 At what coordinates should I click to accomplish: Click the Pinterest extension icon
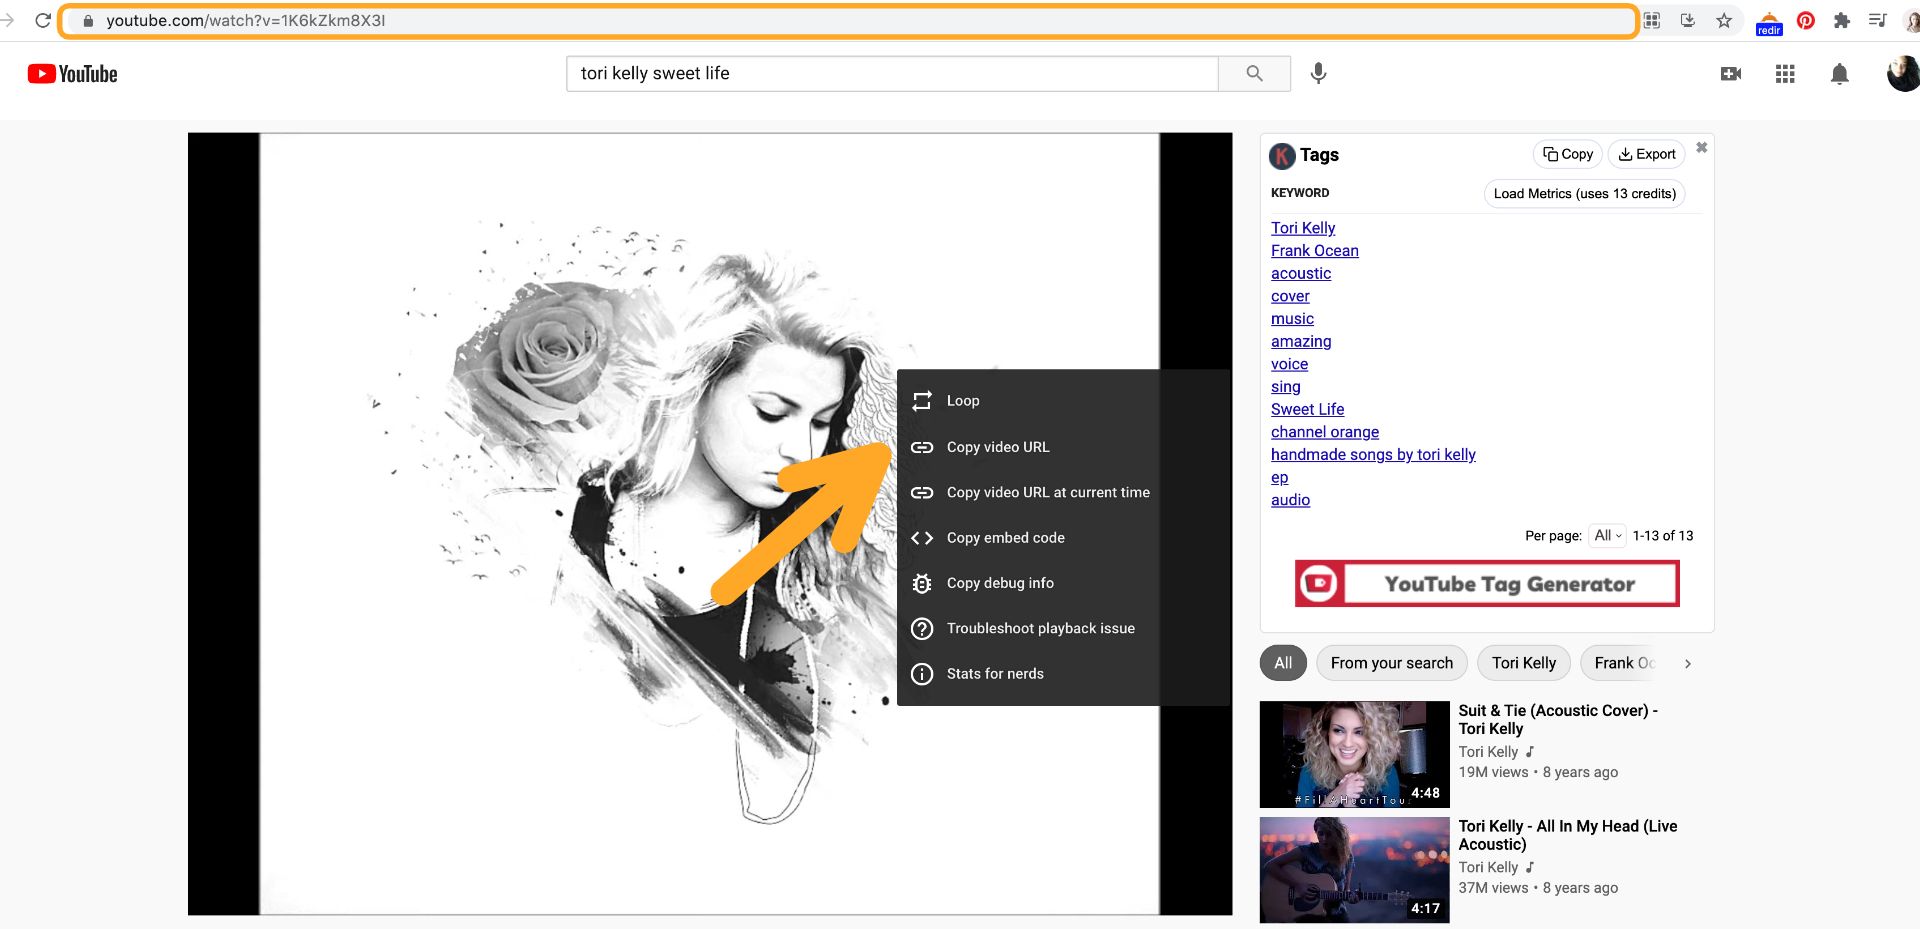[1805, 20]
